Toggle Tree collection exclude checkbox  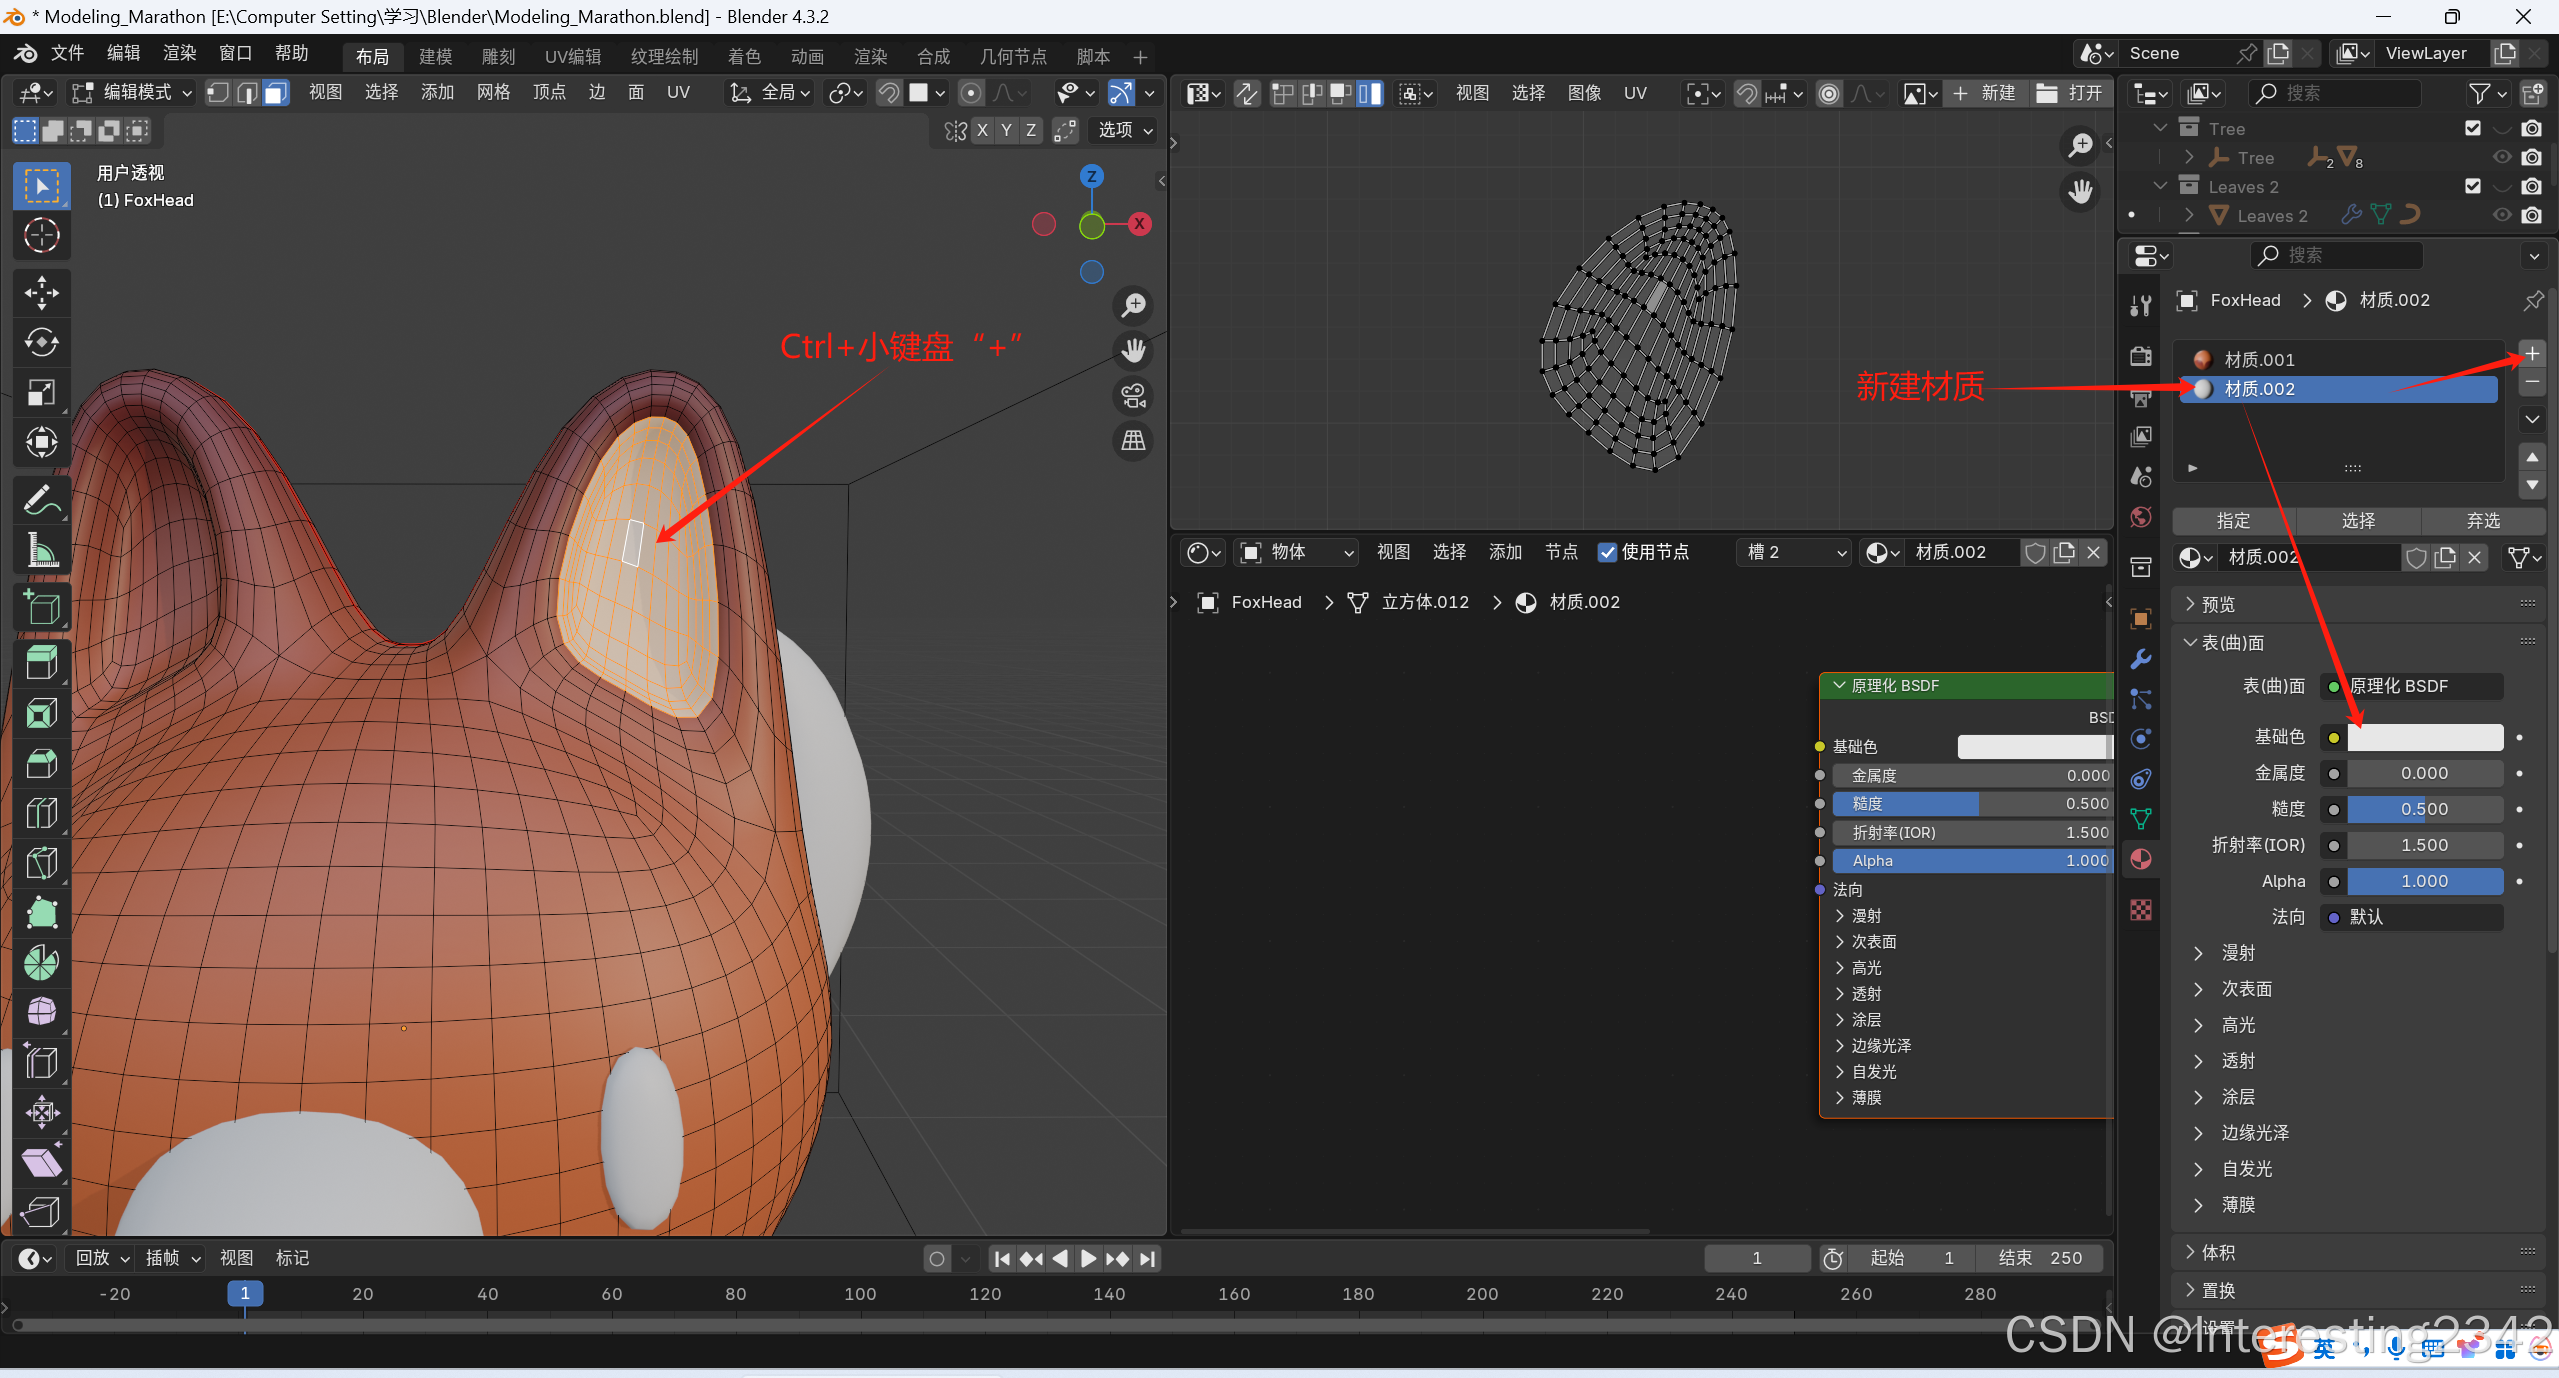pyautogui.click(x=2473, y=128)
